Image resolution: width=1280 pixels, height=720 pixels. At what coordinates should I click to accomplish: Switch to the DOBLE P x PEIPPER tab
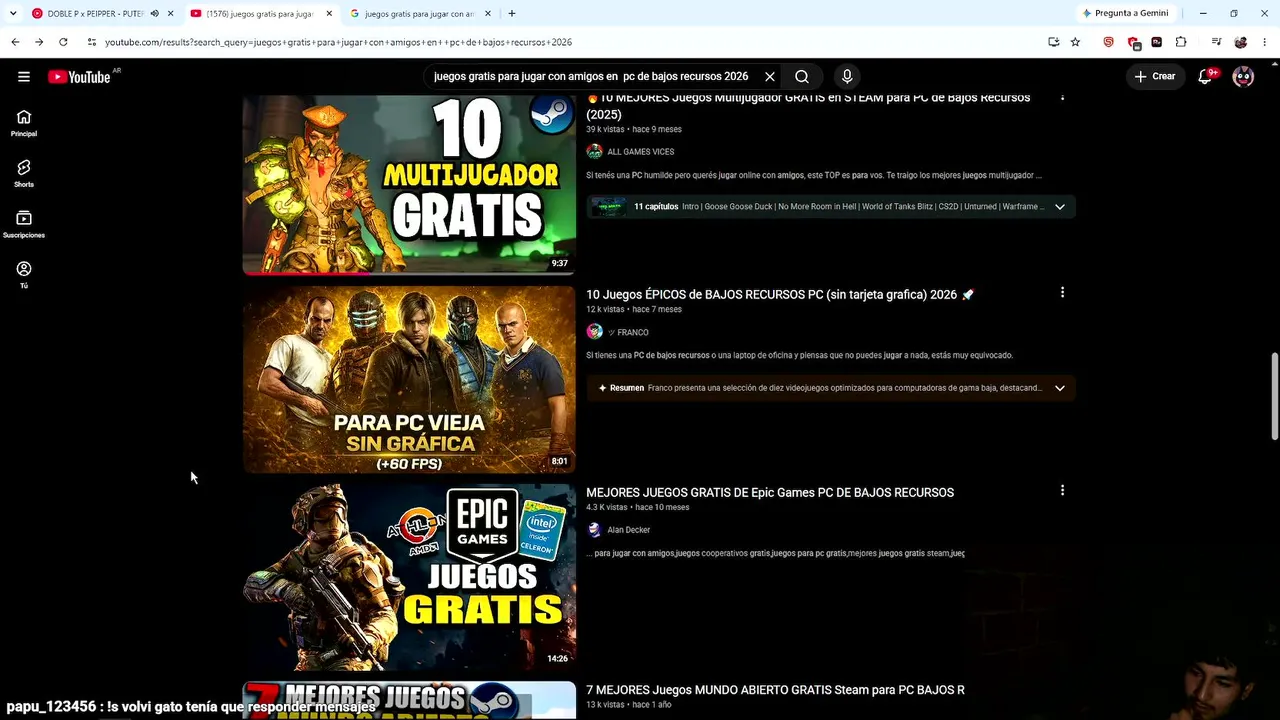pyautogui.click(x=96, y=13)
